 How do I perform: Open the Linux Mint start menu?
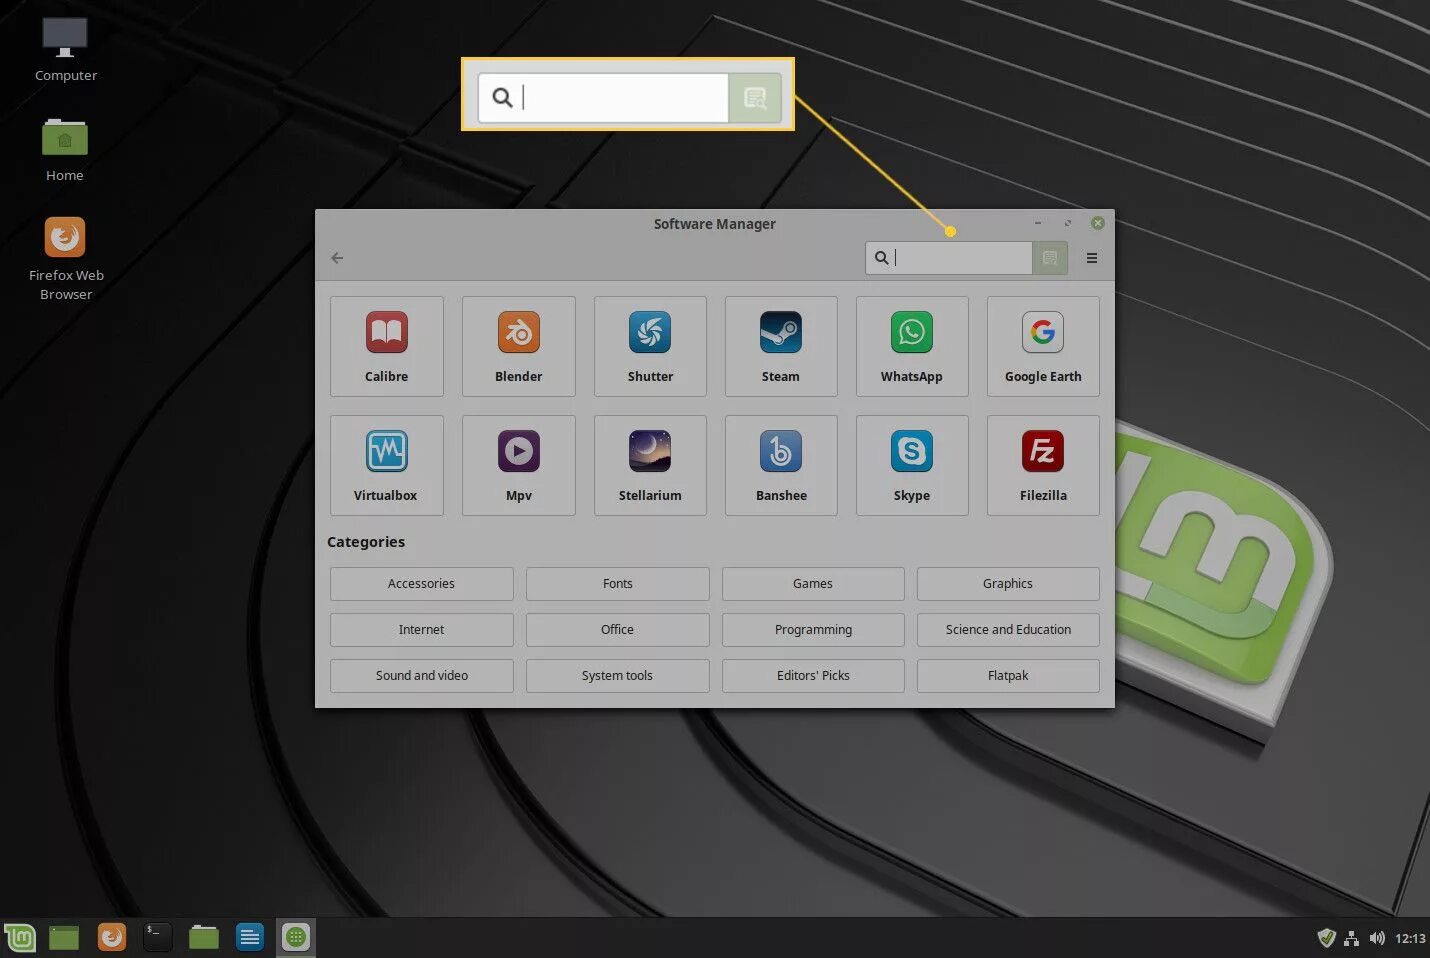pos(20,937)
